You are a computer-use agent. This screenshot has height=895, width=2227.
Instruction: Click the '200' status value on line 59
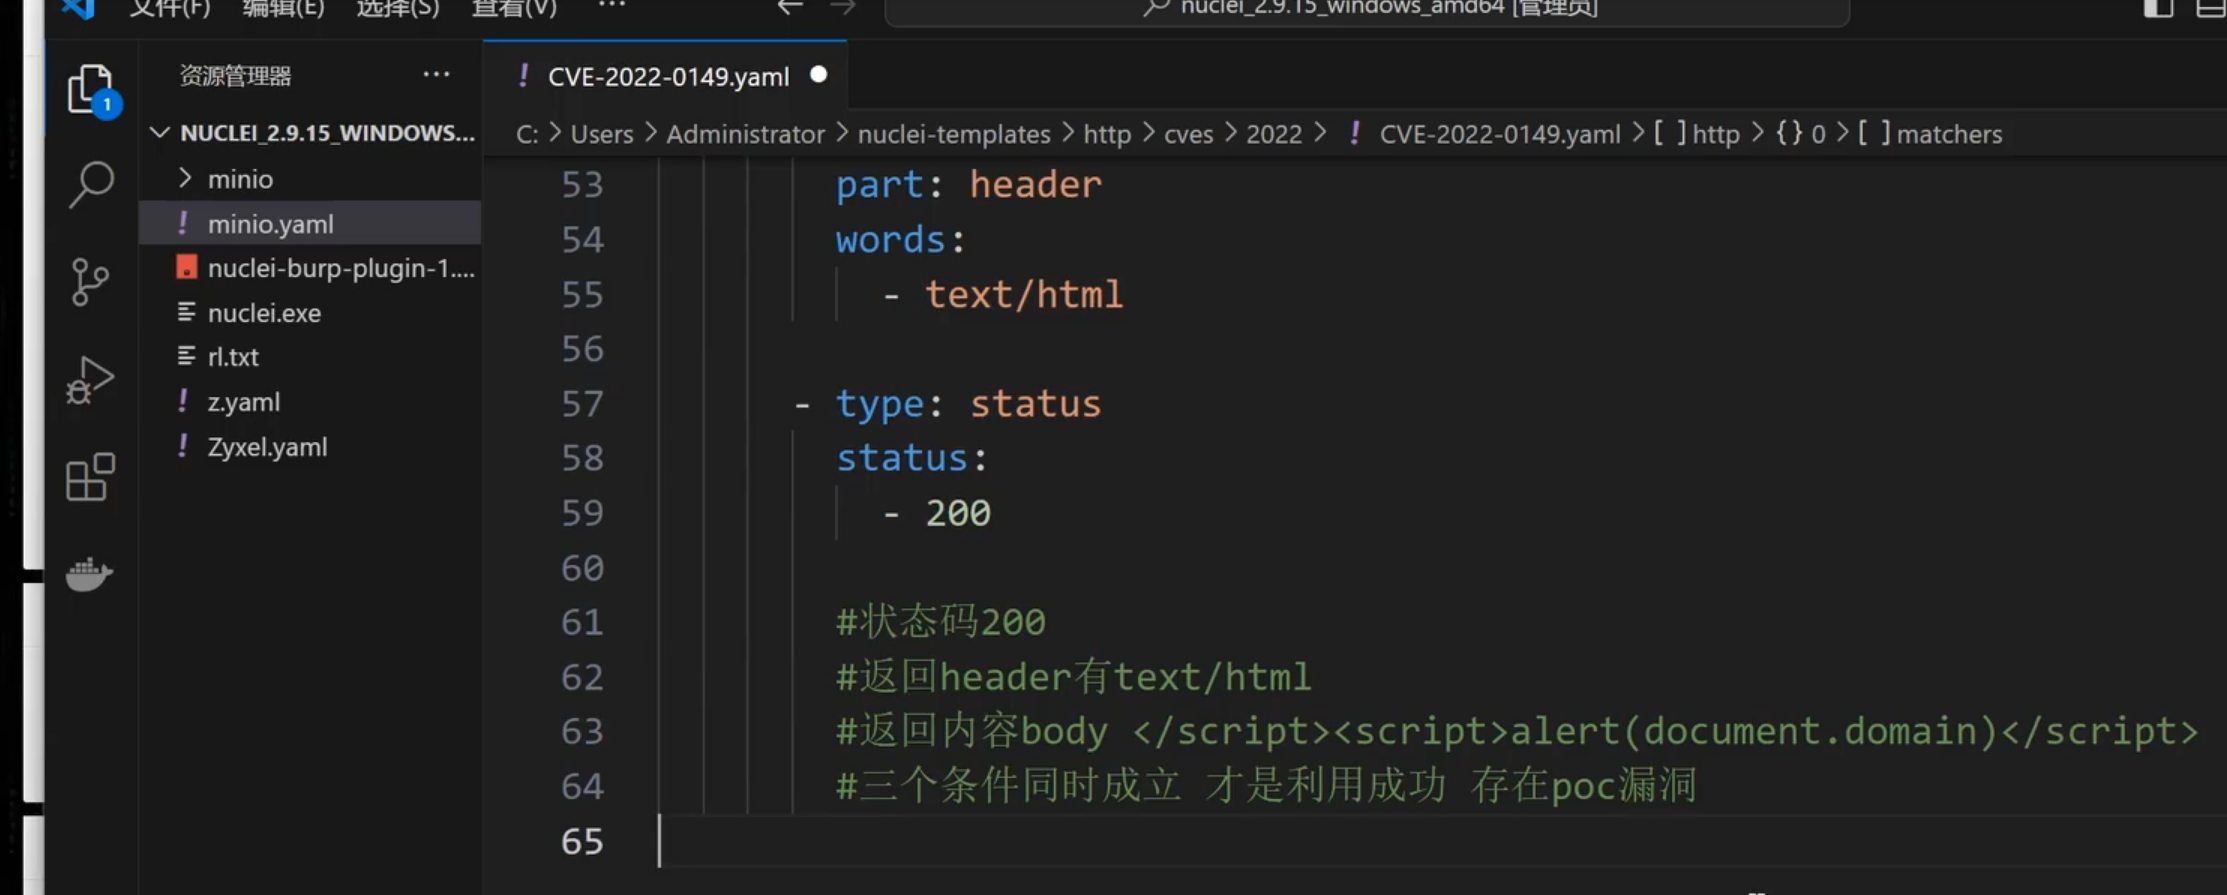tap(958, 513)
